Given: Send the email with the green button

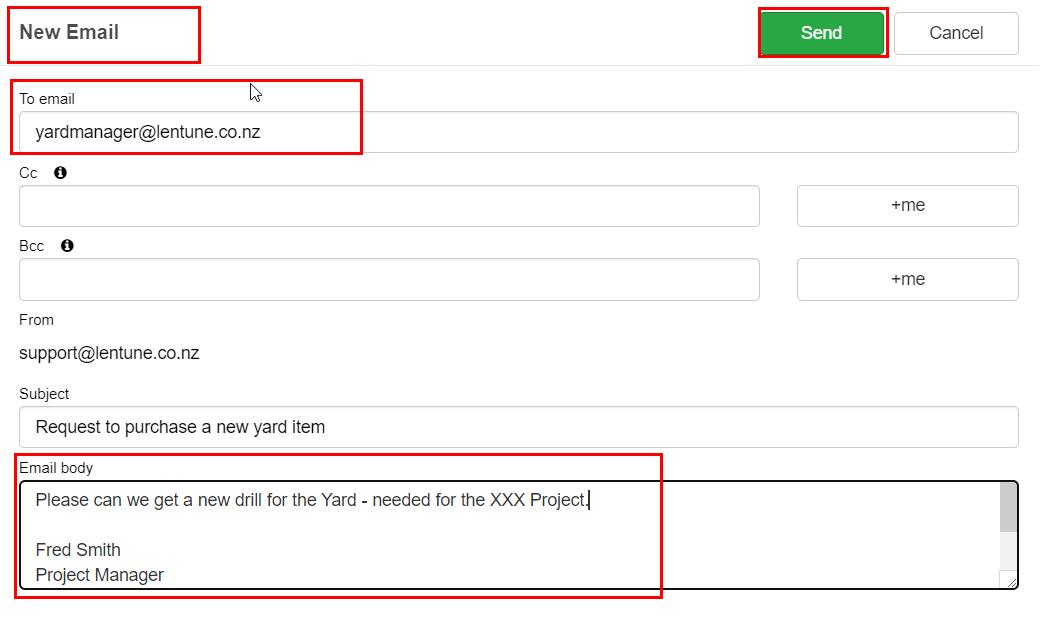Looking at the screenshot, I should (x=821, y=33).
